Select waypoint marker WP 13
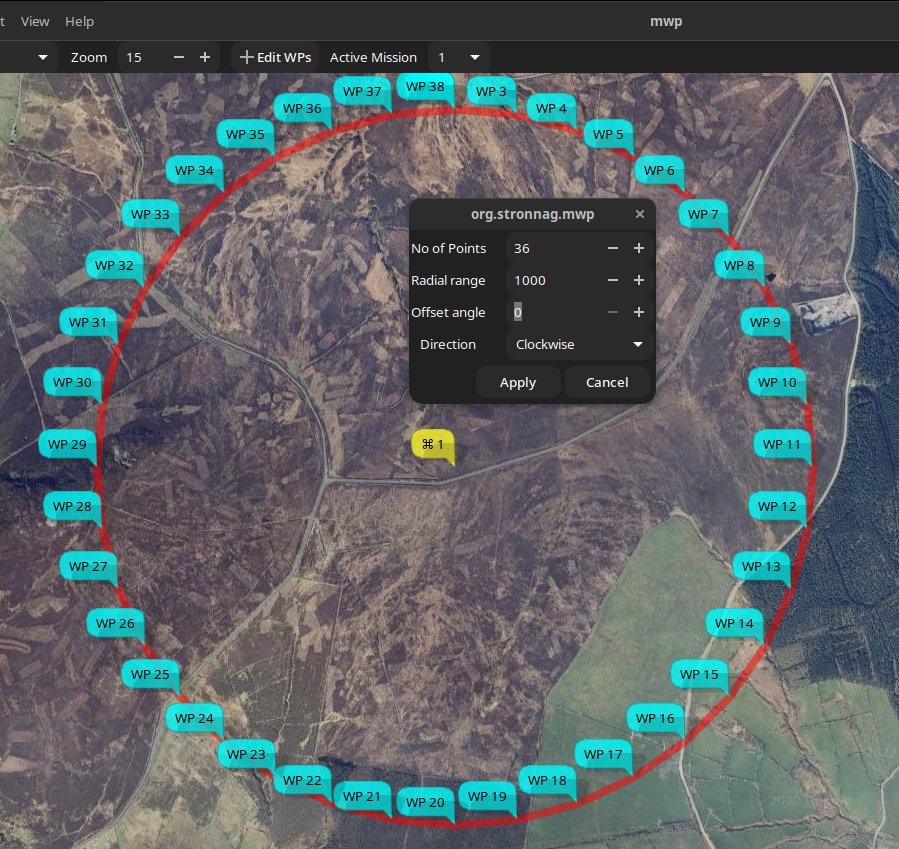Viewport: 899px width, 849px height. coord(761,566)
